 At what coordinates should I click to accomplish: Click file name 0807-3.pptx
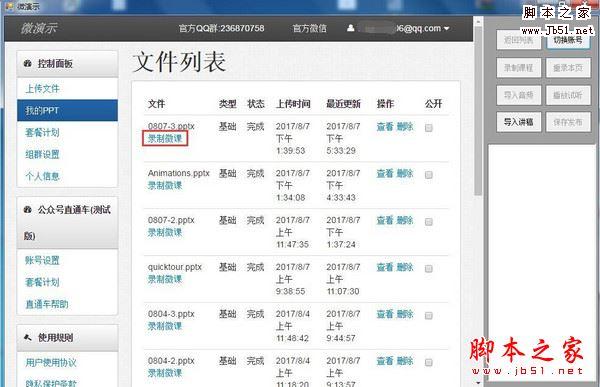(171, 126)
